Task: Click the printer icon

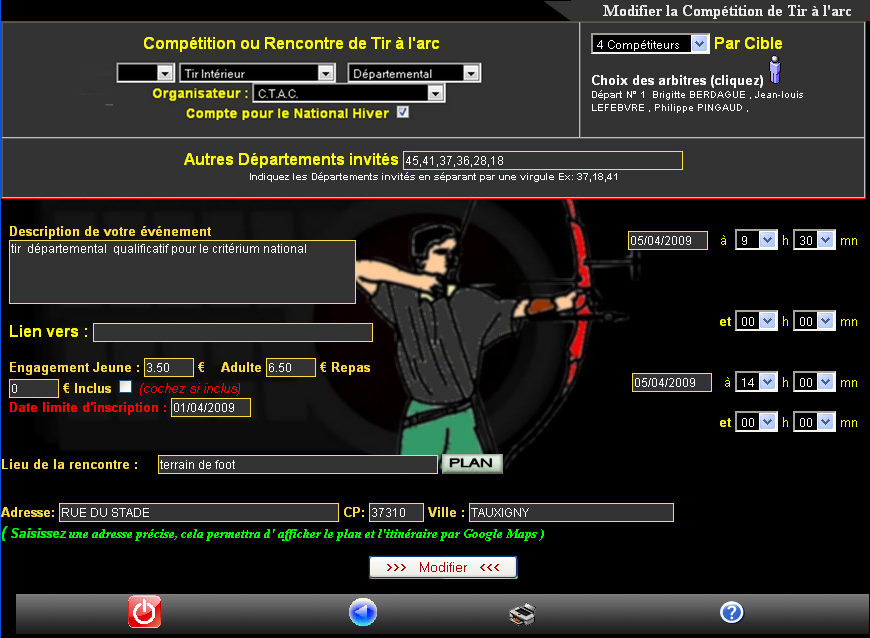Action: click(522, 613)
